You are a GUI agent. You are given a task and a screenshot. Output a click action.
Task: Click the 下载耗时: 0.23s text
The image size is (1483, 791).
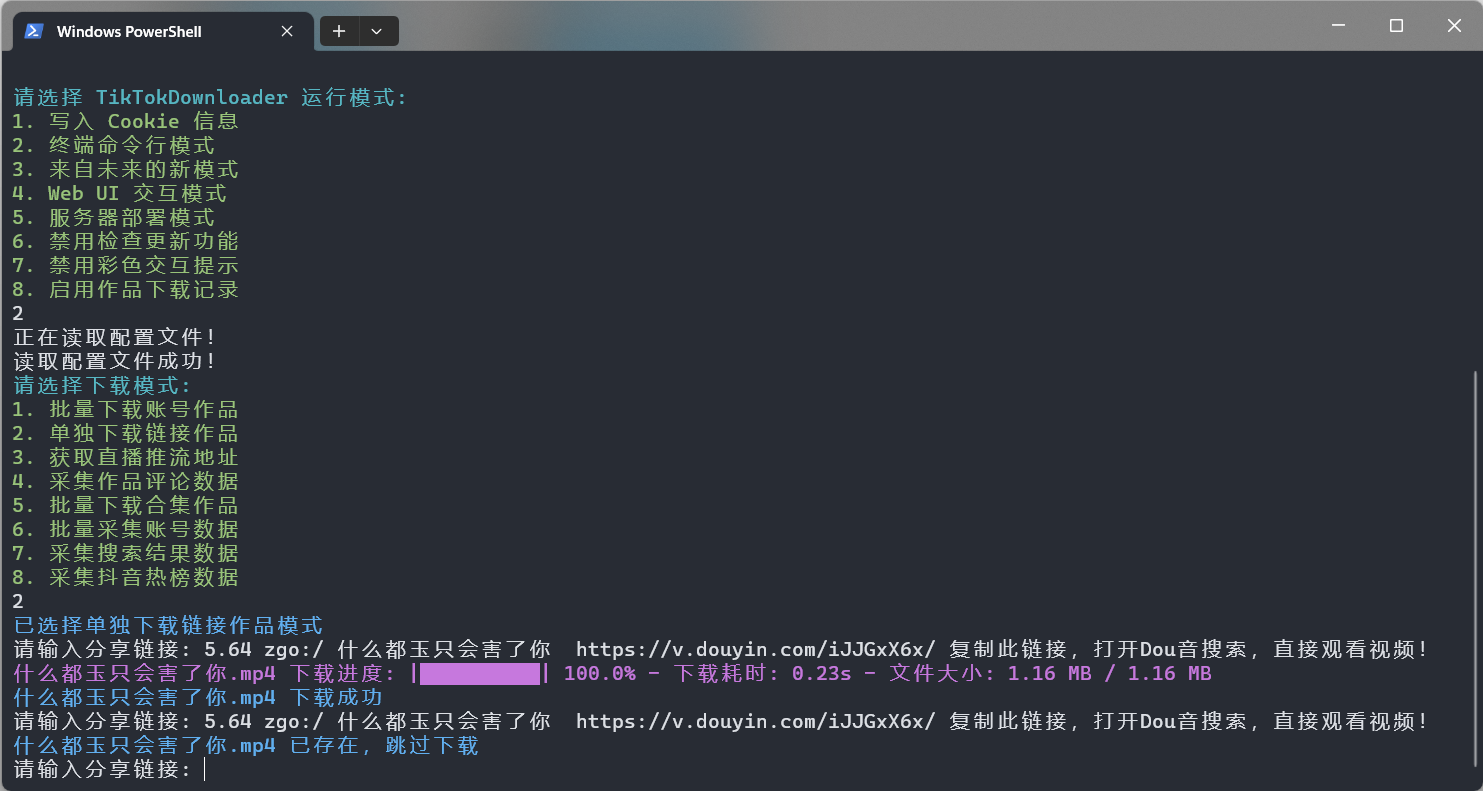tap(763, 673)
